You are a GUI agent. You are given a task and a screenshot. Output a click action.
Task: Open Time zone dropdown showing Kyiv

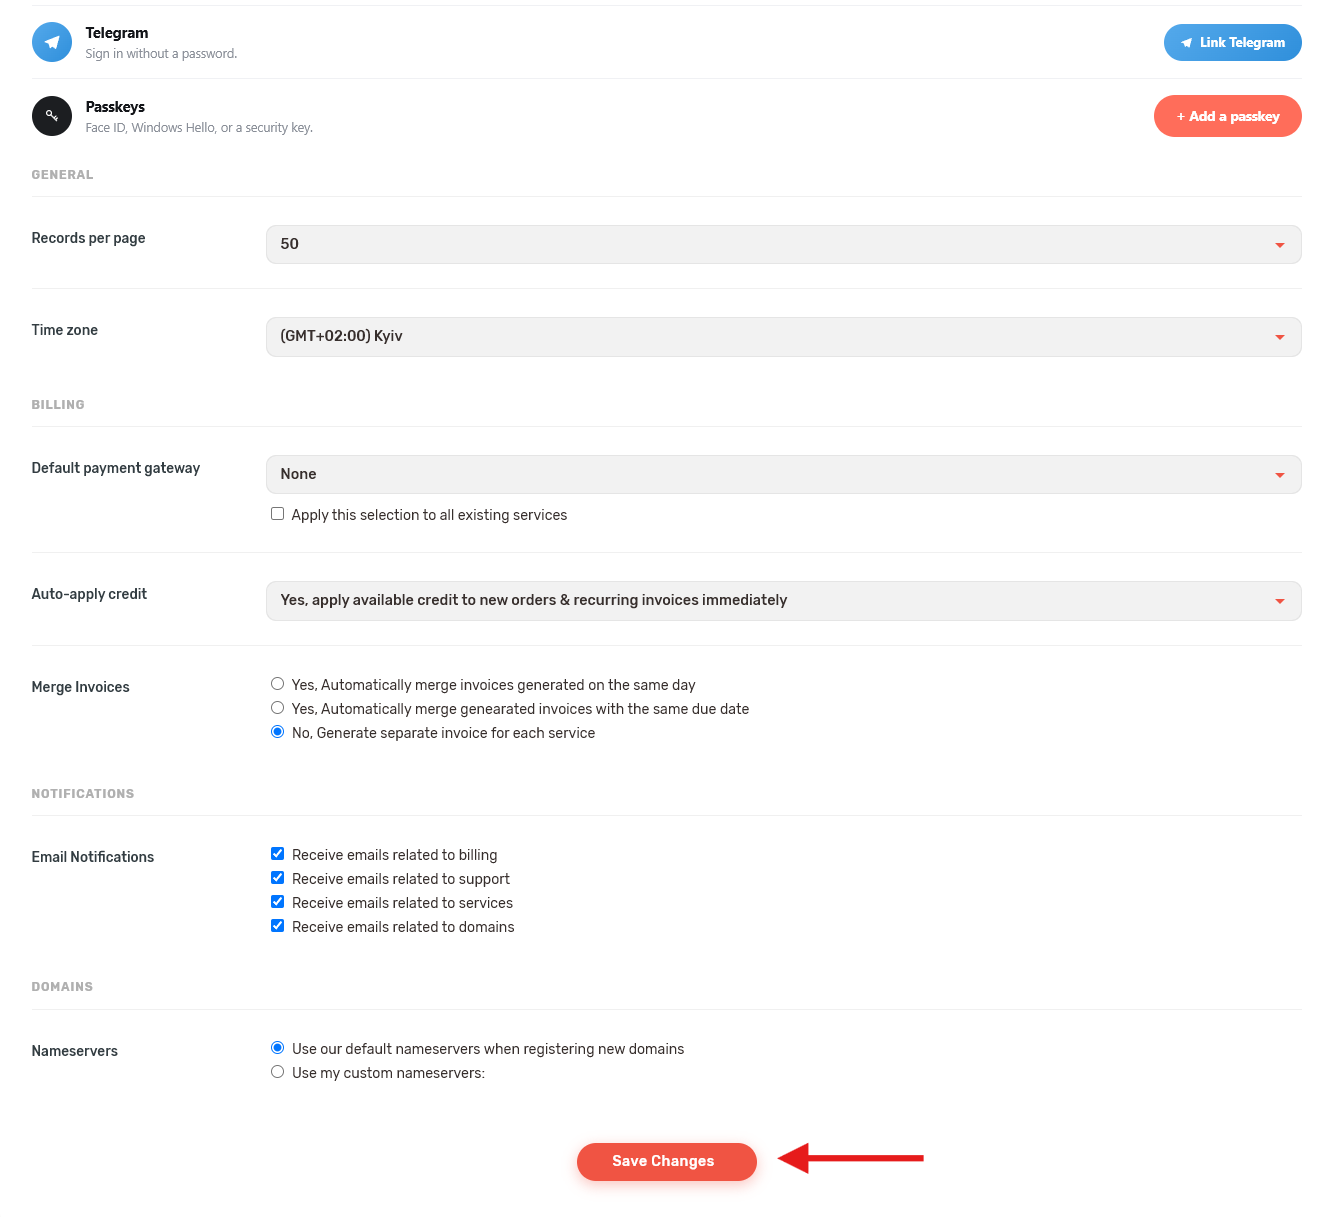[783, 336]
